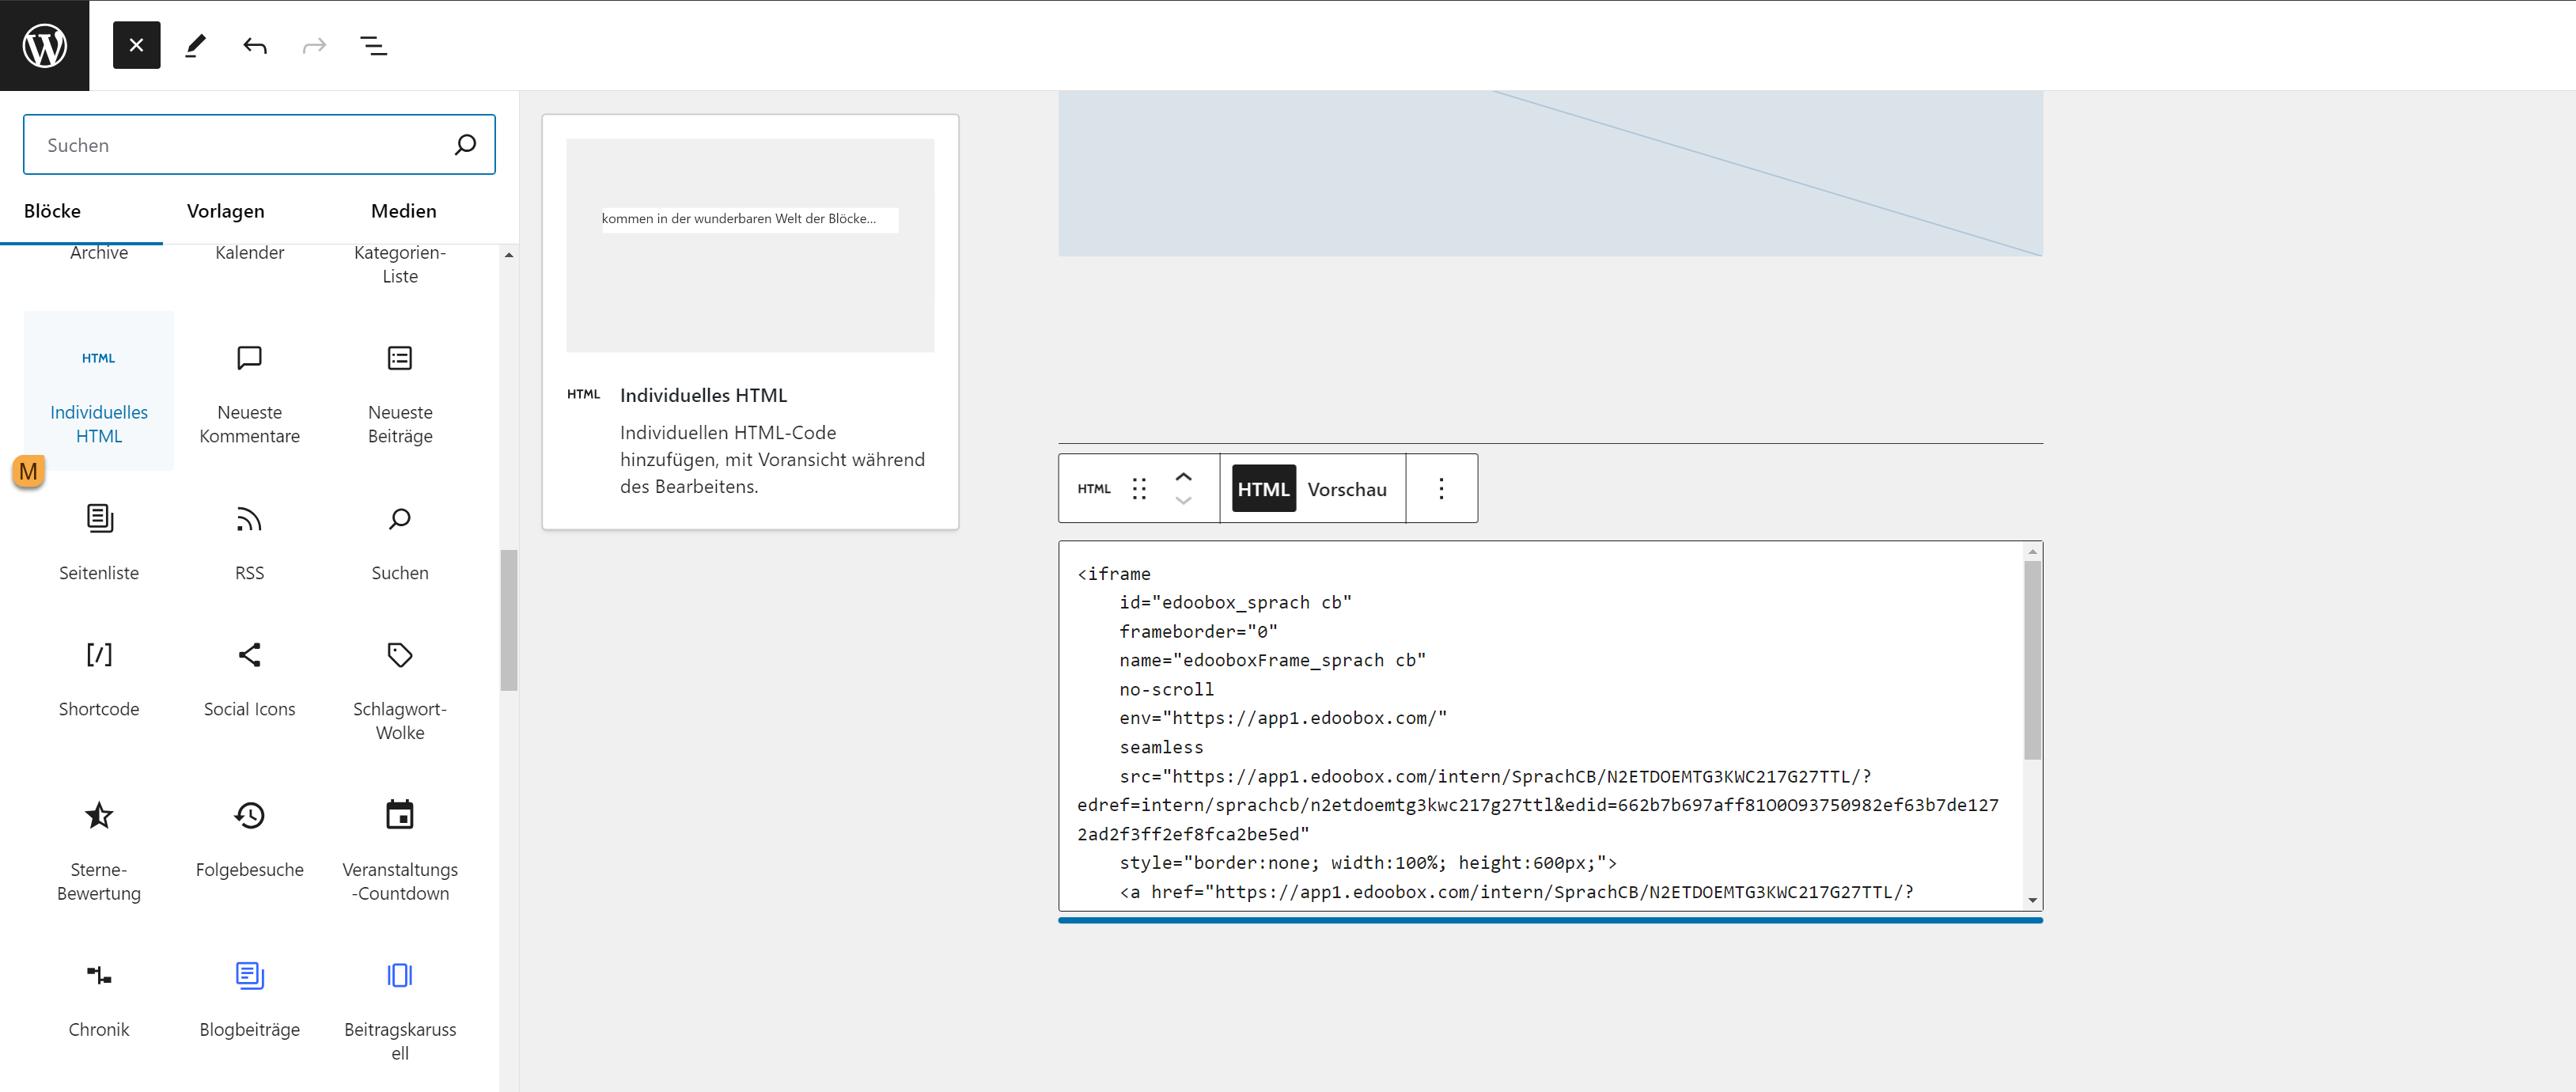The height and width of the screenshot is (1092, 2576).
Task: Click the Undo arrow
Action: click(255, 45)
